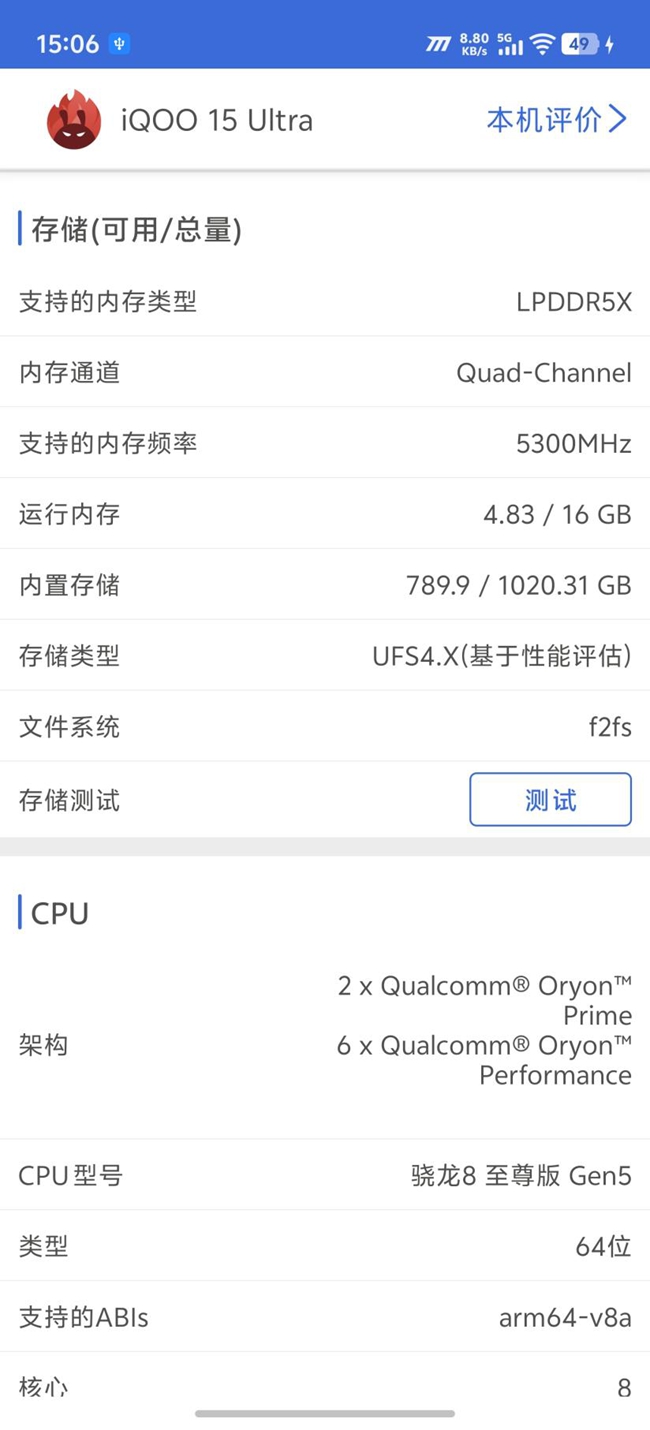Tap the Wi-Fi signal status icon

542,44
